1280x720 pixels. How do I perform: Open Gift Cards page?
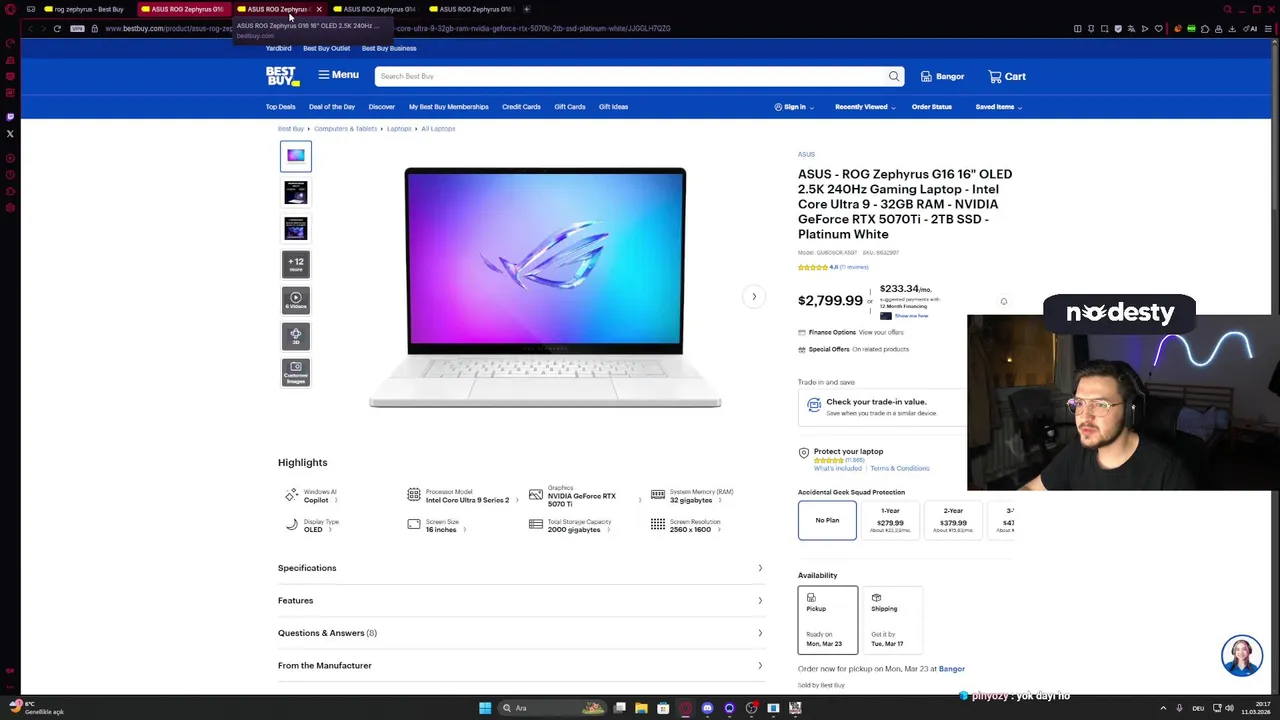[569, 107]
